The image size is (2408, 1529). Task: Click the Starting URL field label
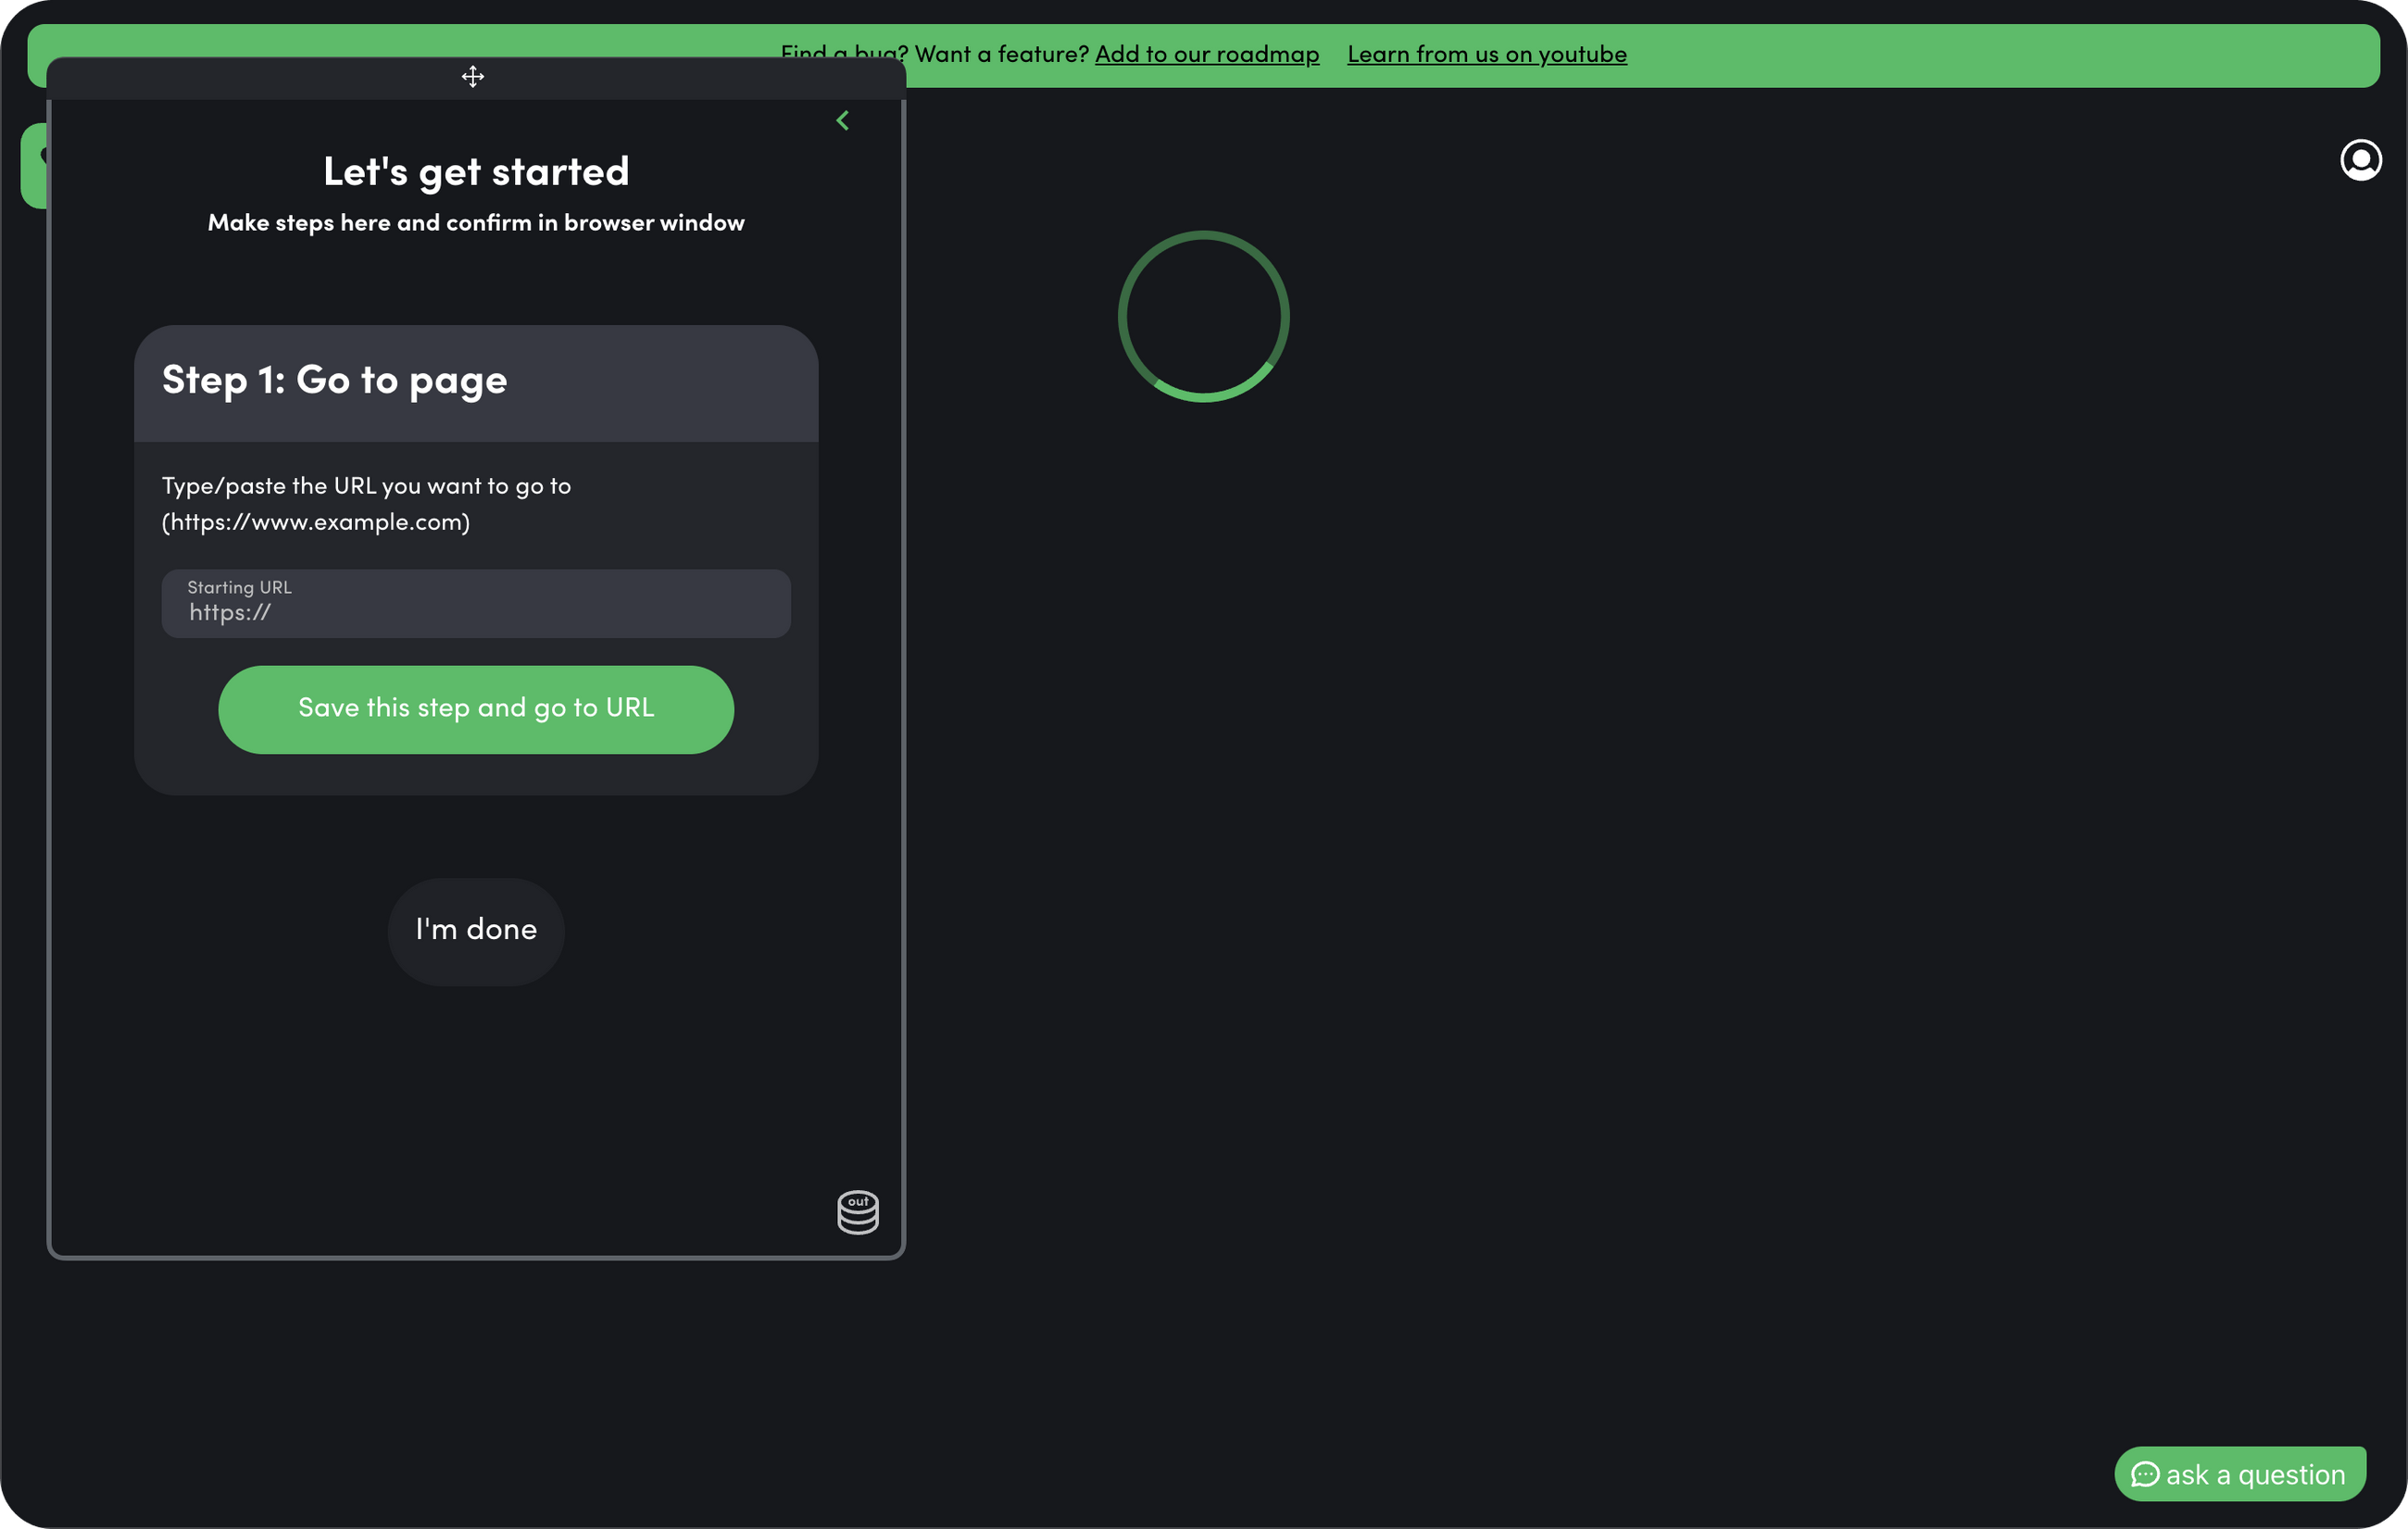click(240, 588)
